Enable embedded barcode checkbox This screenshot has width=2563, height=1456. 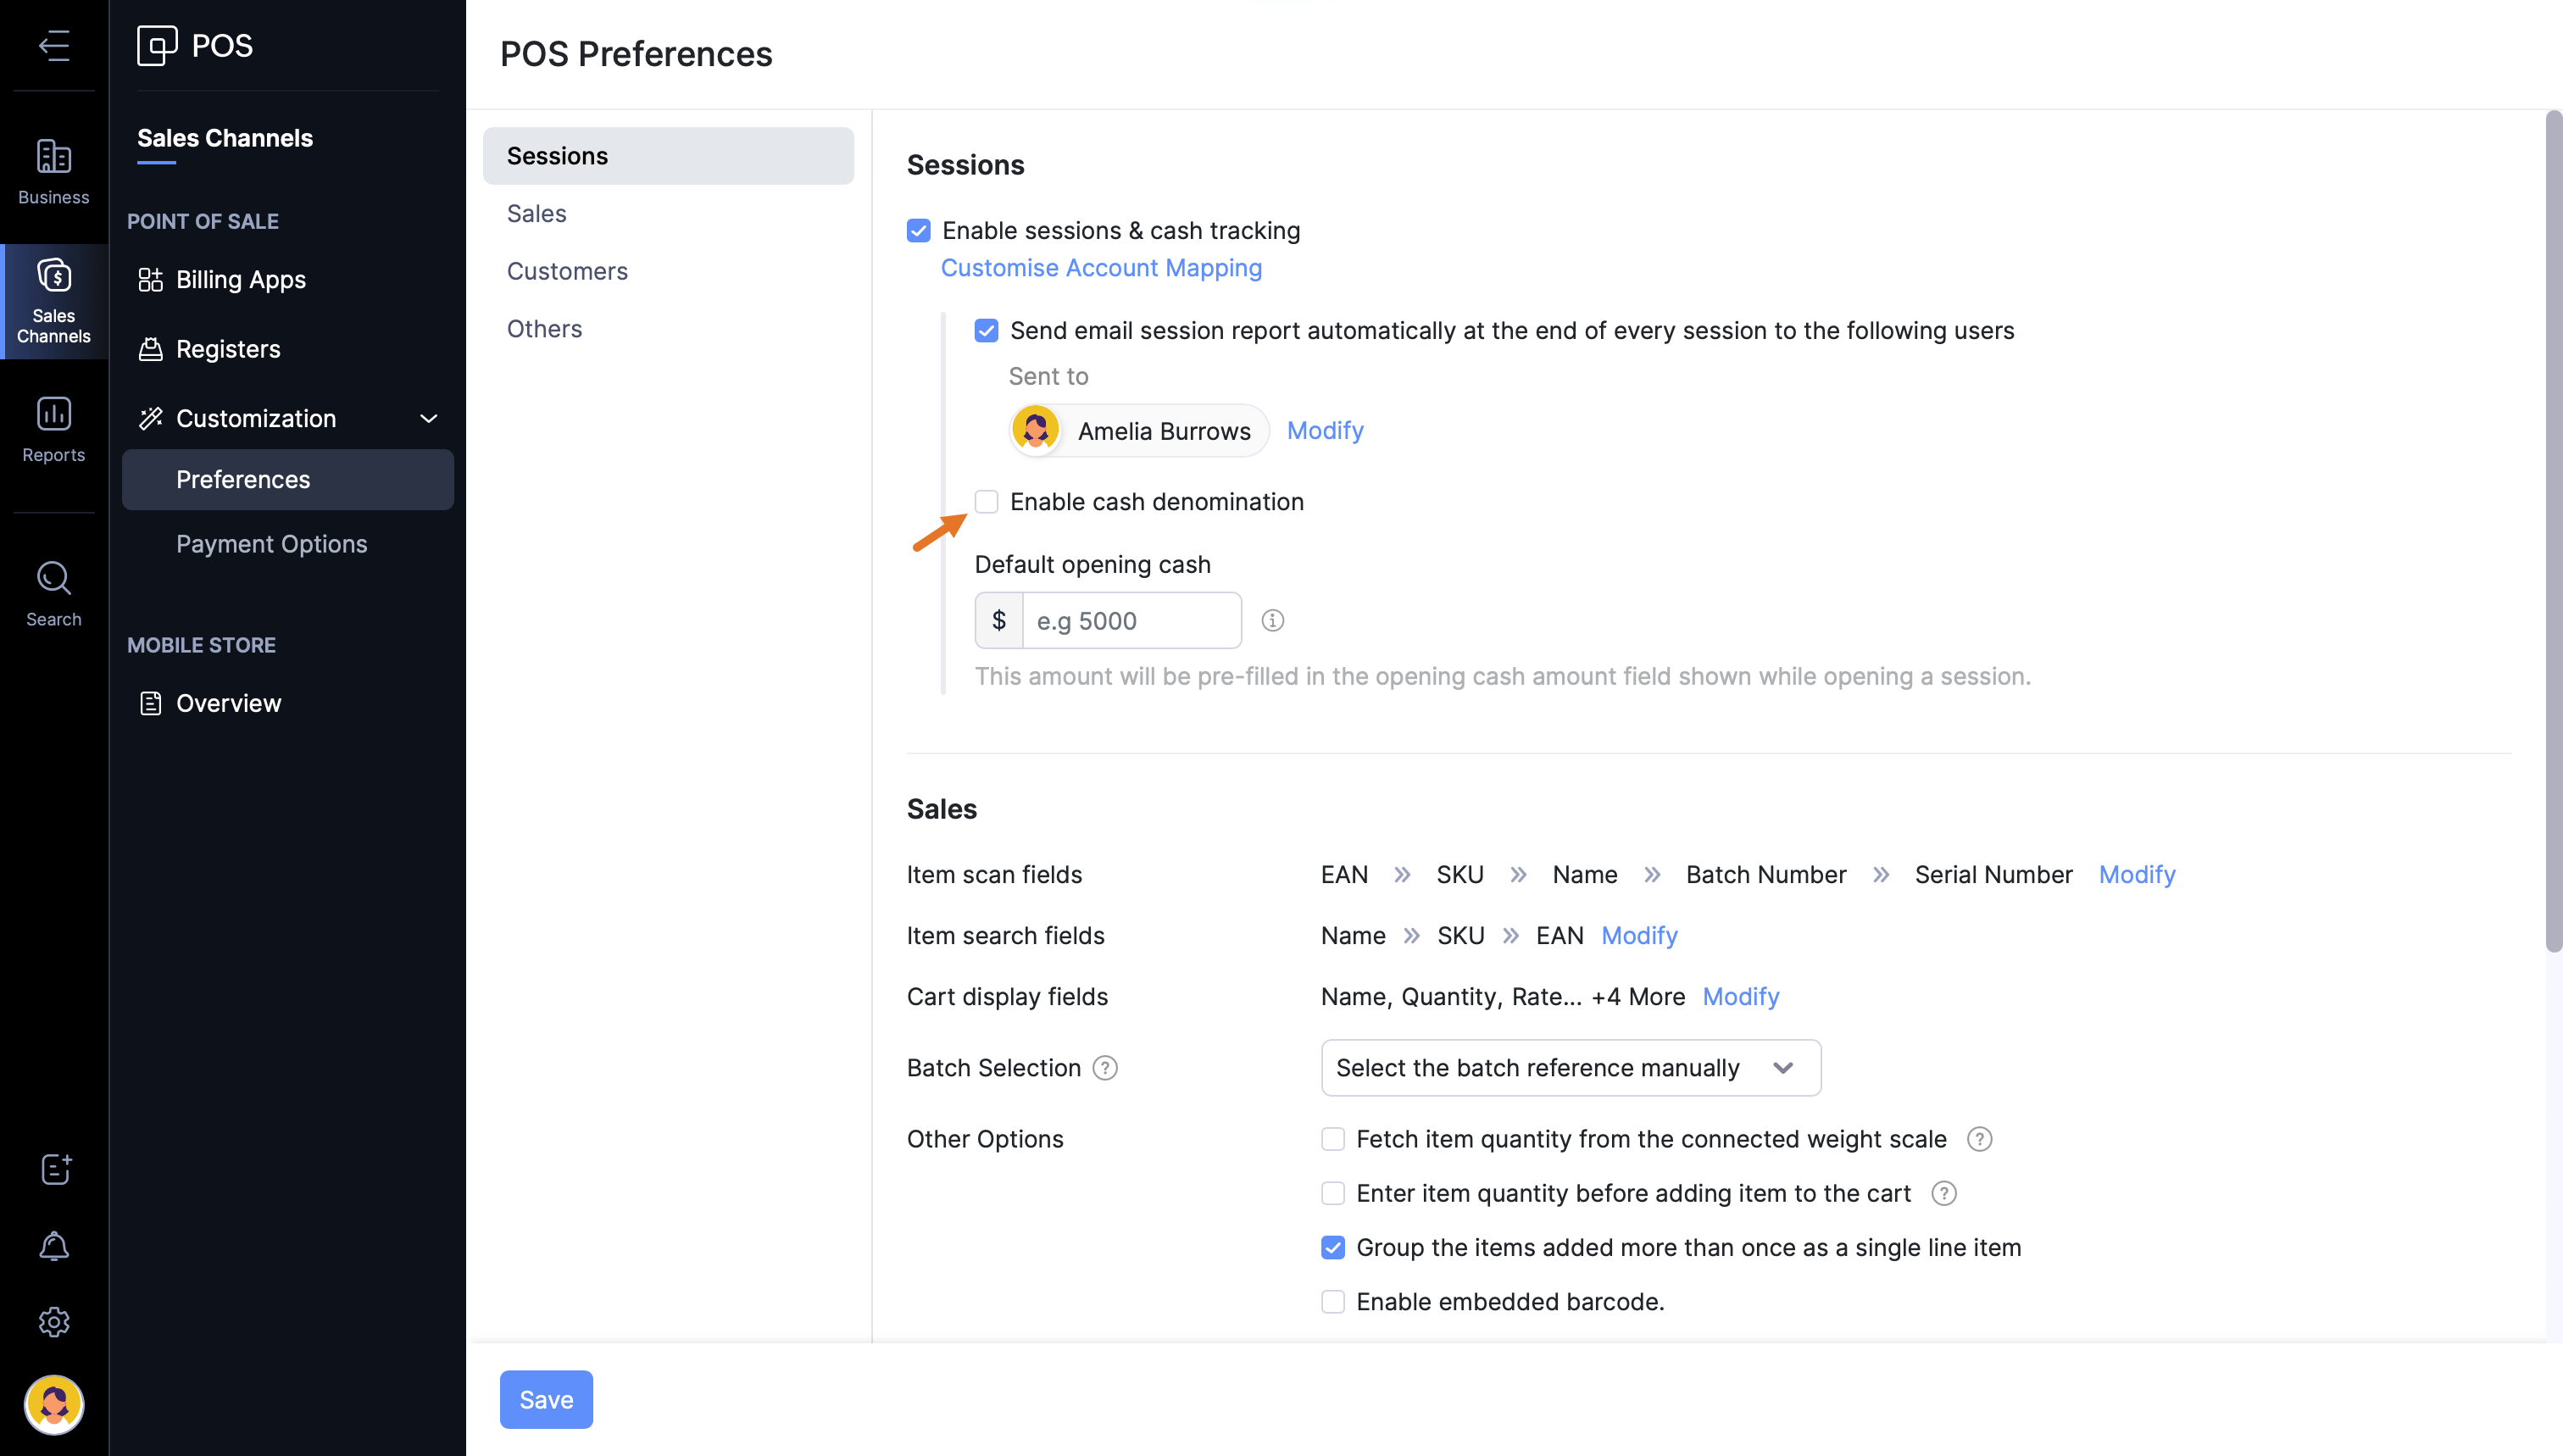1333,1302
